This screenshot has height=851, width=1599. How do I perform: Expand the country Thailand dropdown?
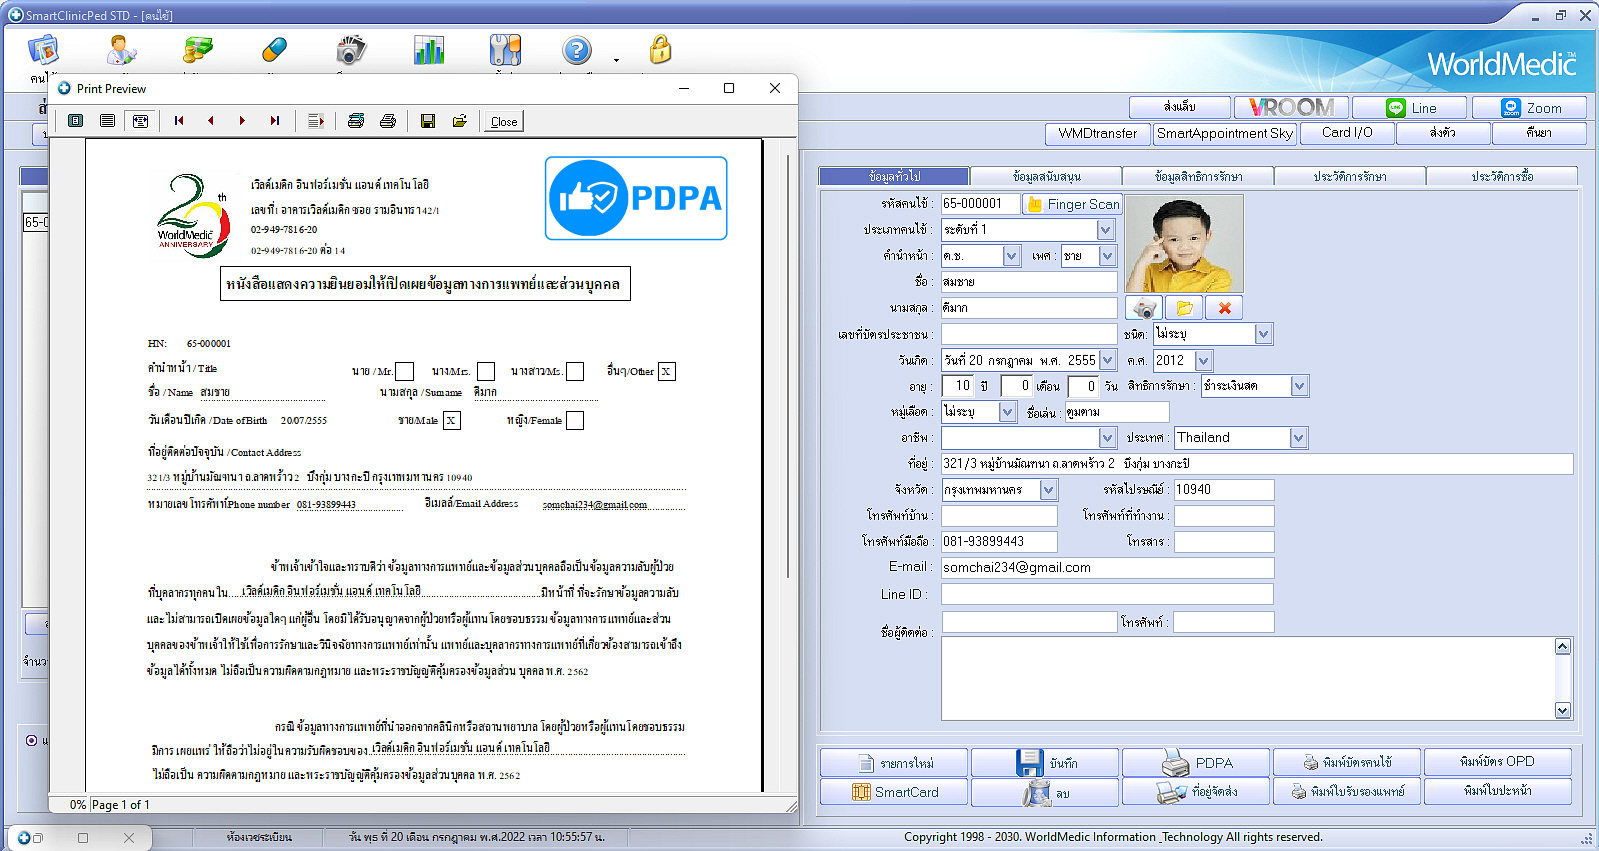(1298, 438)
